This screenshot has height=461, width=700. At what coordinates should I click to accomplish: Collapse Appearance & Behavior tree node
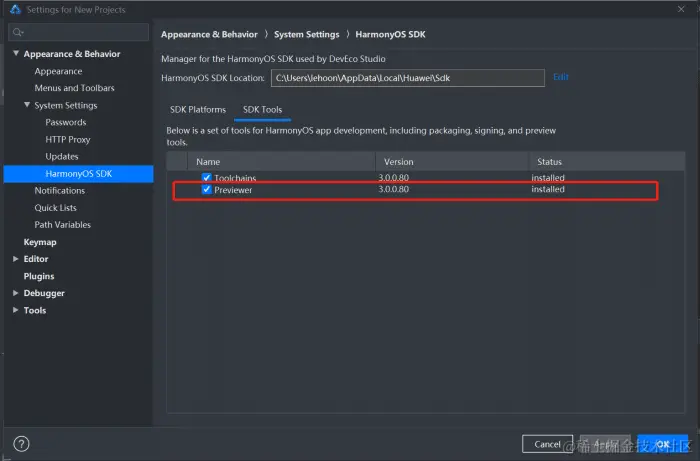[16, 54]
